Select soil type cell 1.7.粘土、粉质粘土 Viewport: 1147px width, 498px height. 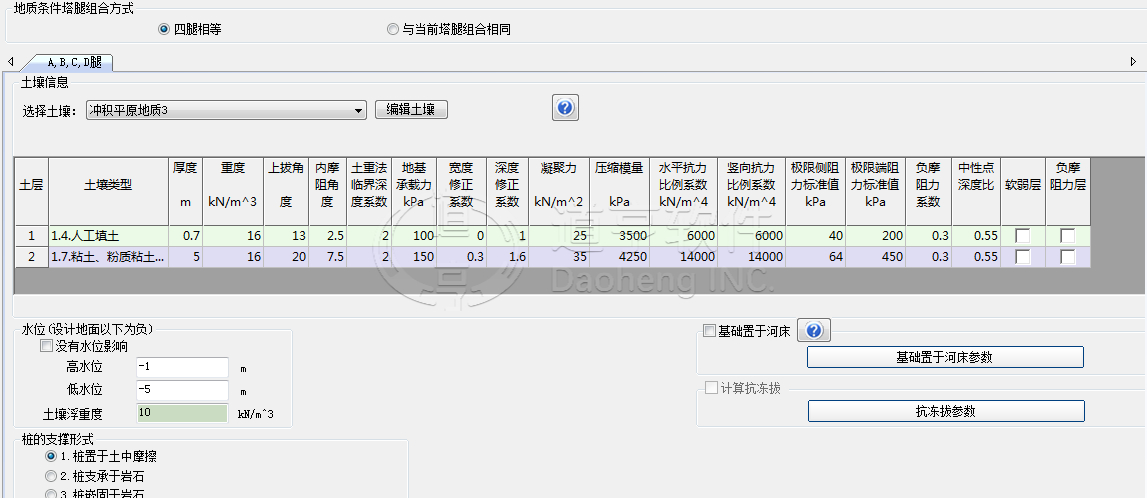[108, 257]
